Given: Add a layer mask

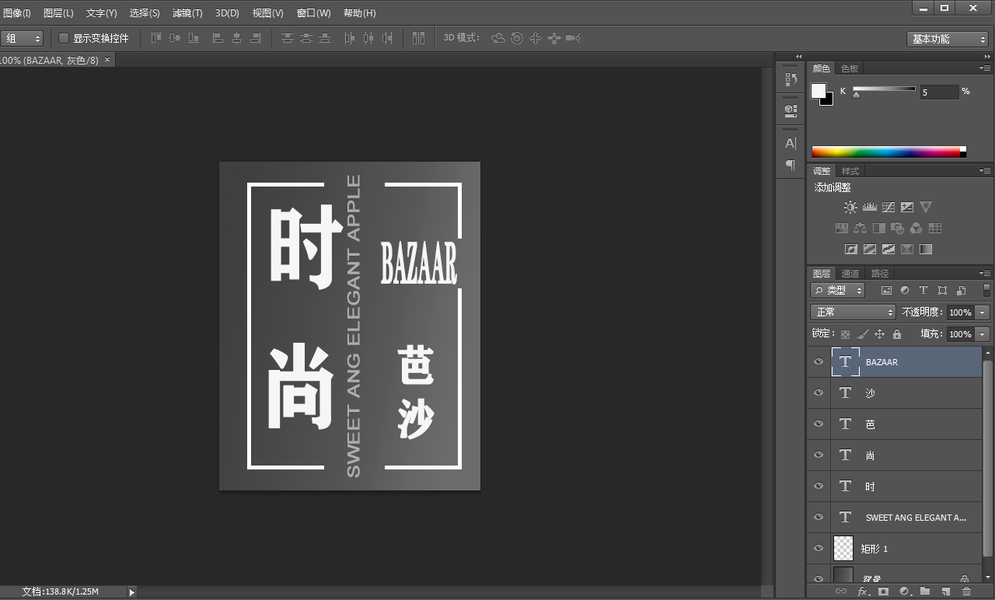Looking at the screenshot, I should [883, 591].
